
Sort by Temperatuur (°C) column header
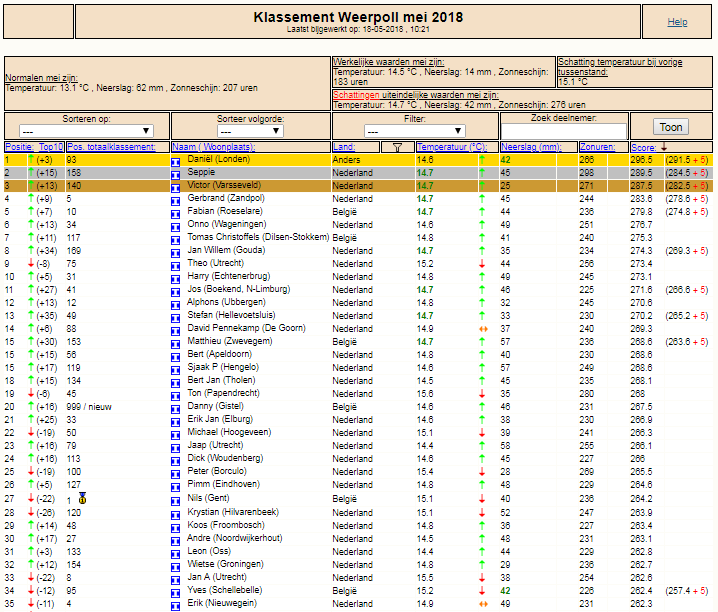tap(451, 147)
